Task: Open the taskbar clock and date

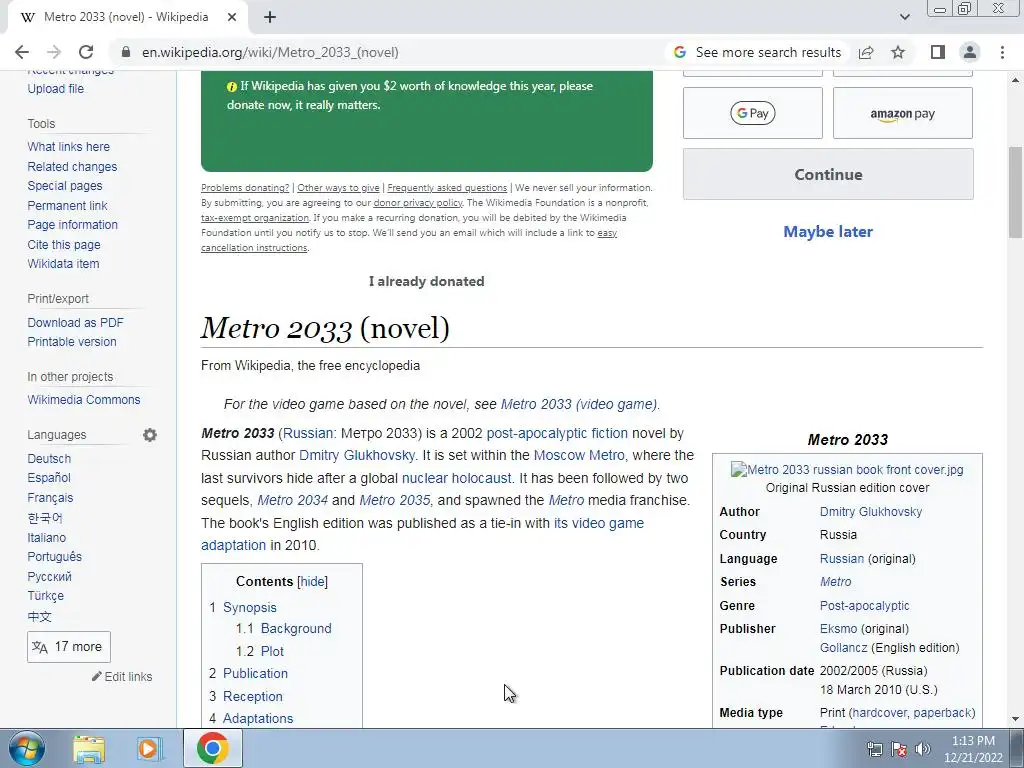Action: [x=973, y=749]
